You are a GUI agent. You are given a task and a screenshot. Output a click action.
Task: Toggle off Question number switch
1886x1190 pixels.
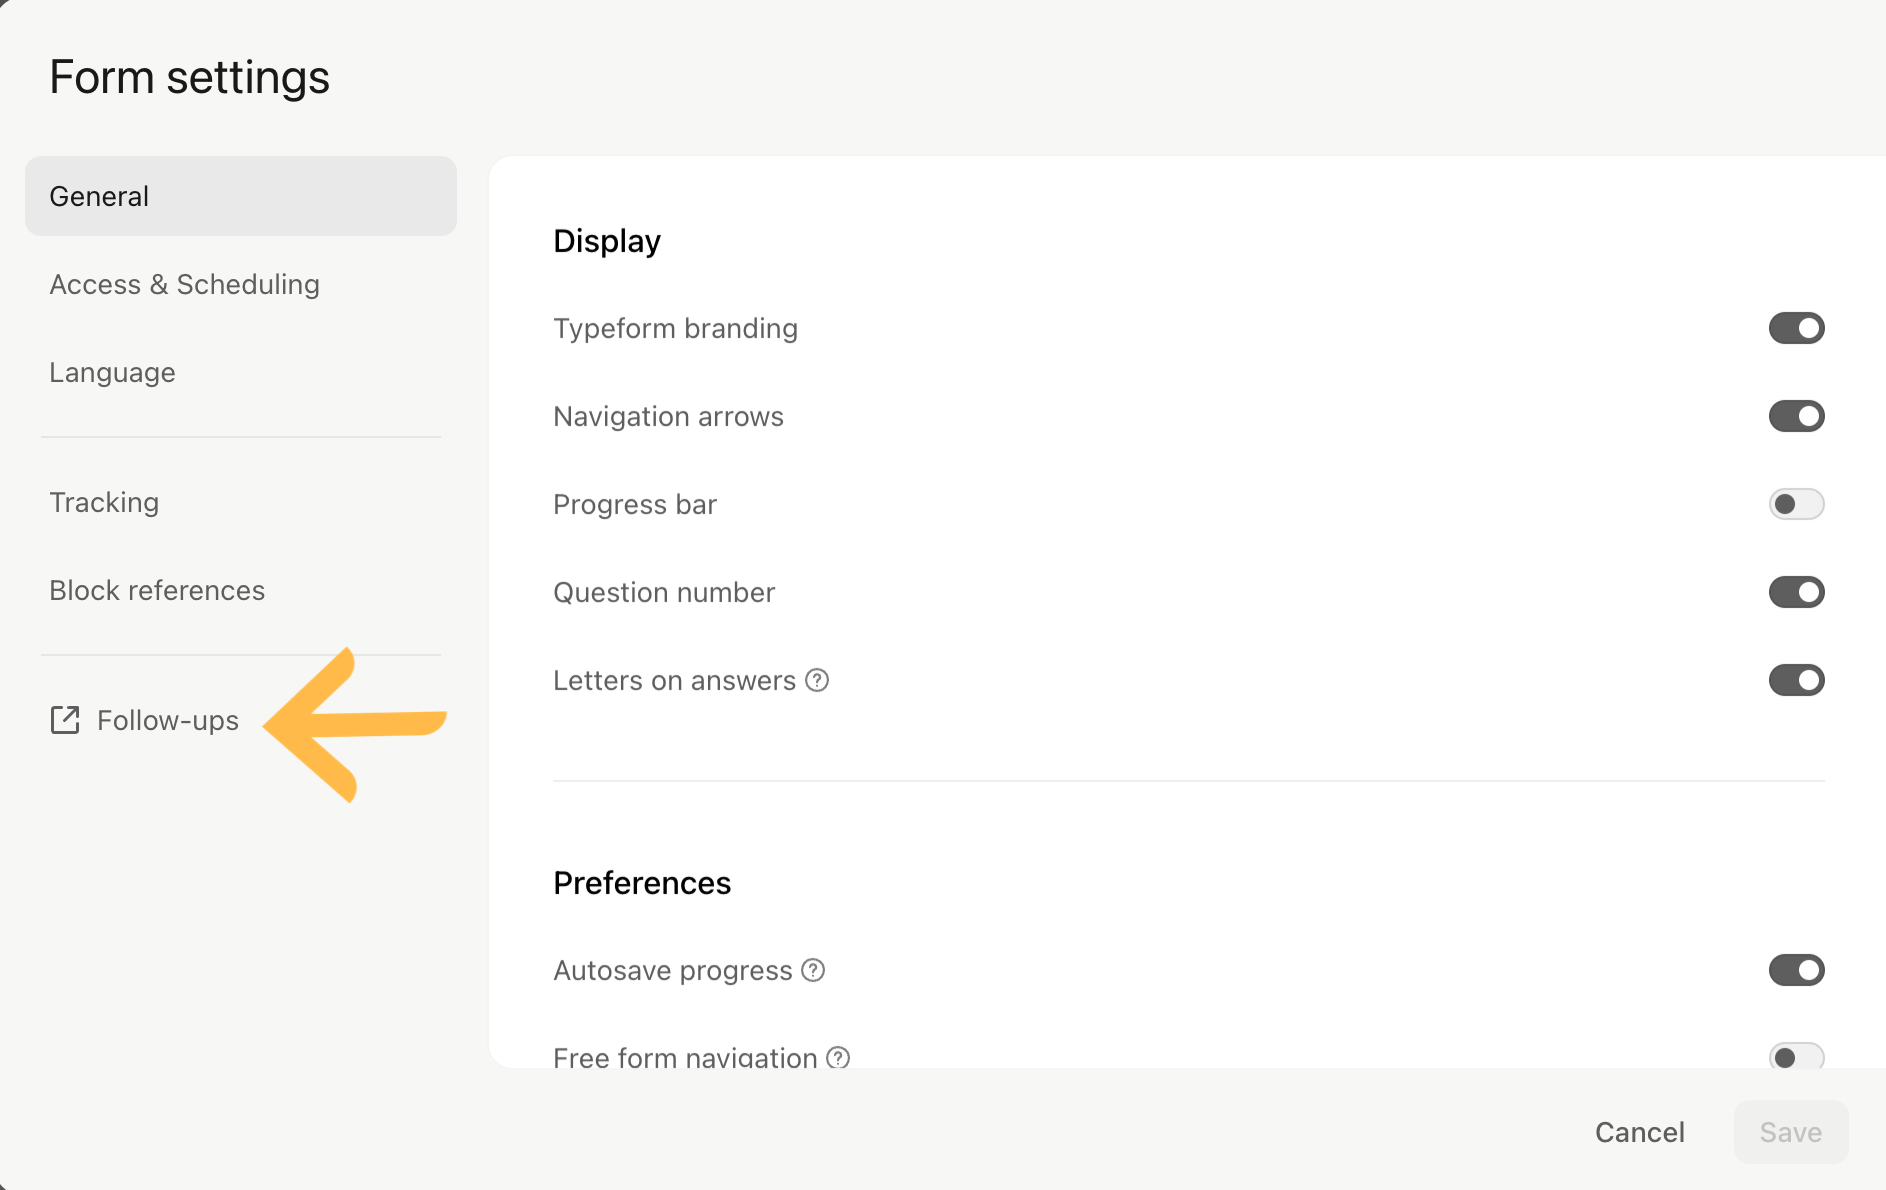(1796, 592)
